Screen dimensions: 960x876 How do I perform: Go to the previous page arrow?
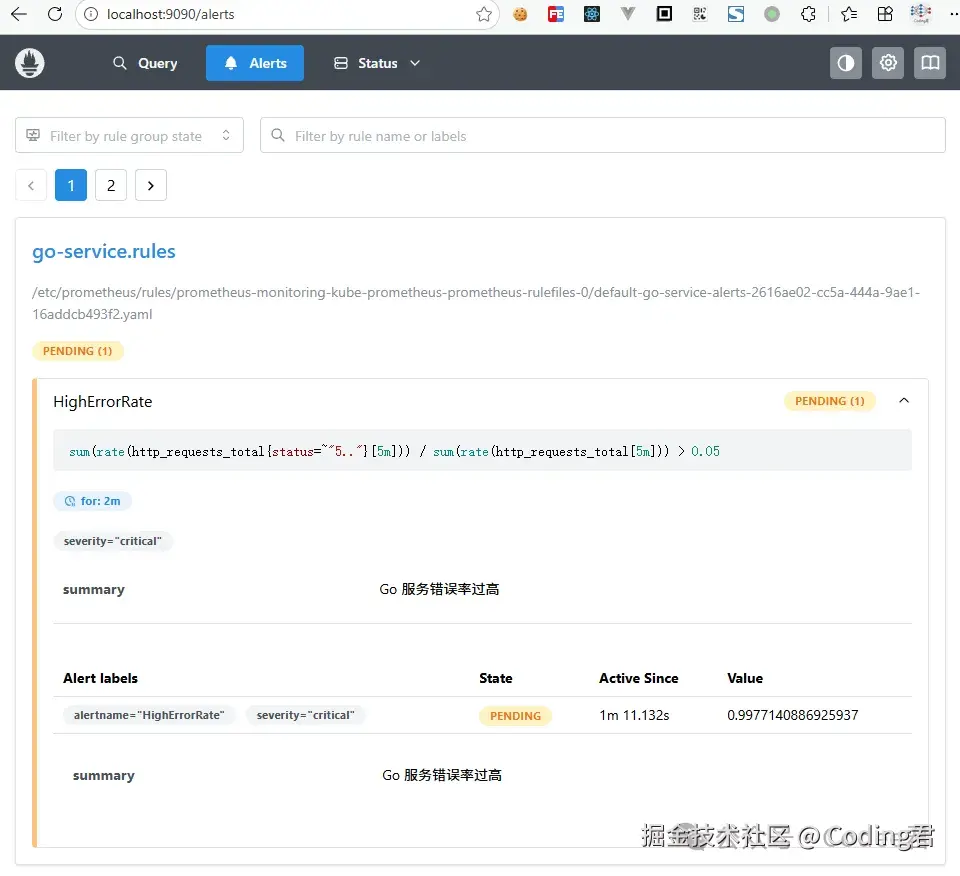tap(31, 185)
